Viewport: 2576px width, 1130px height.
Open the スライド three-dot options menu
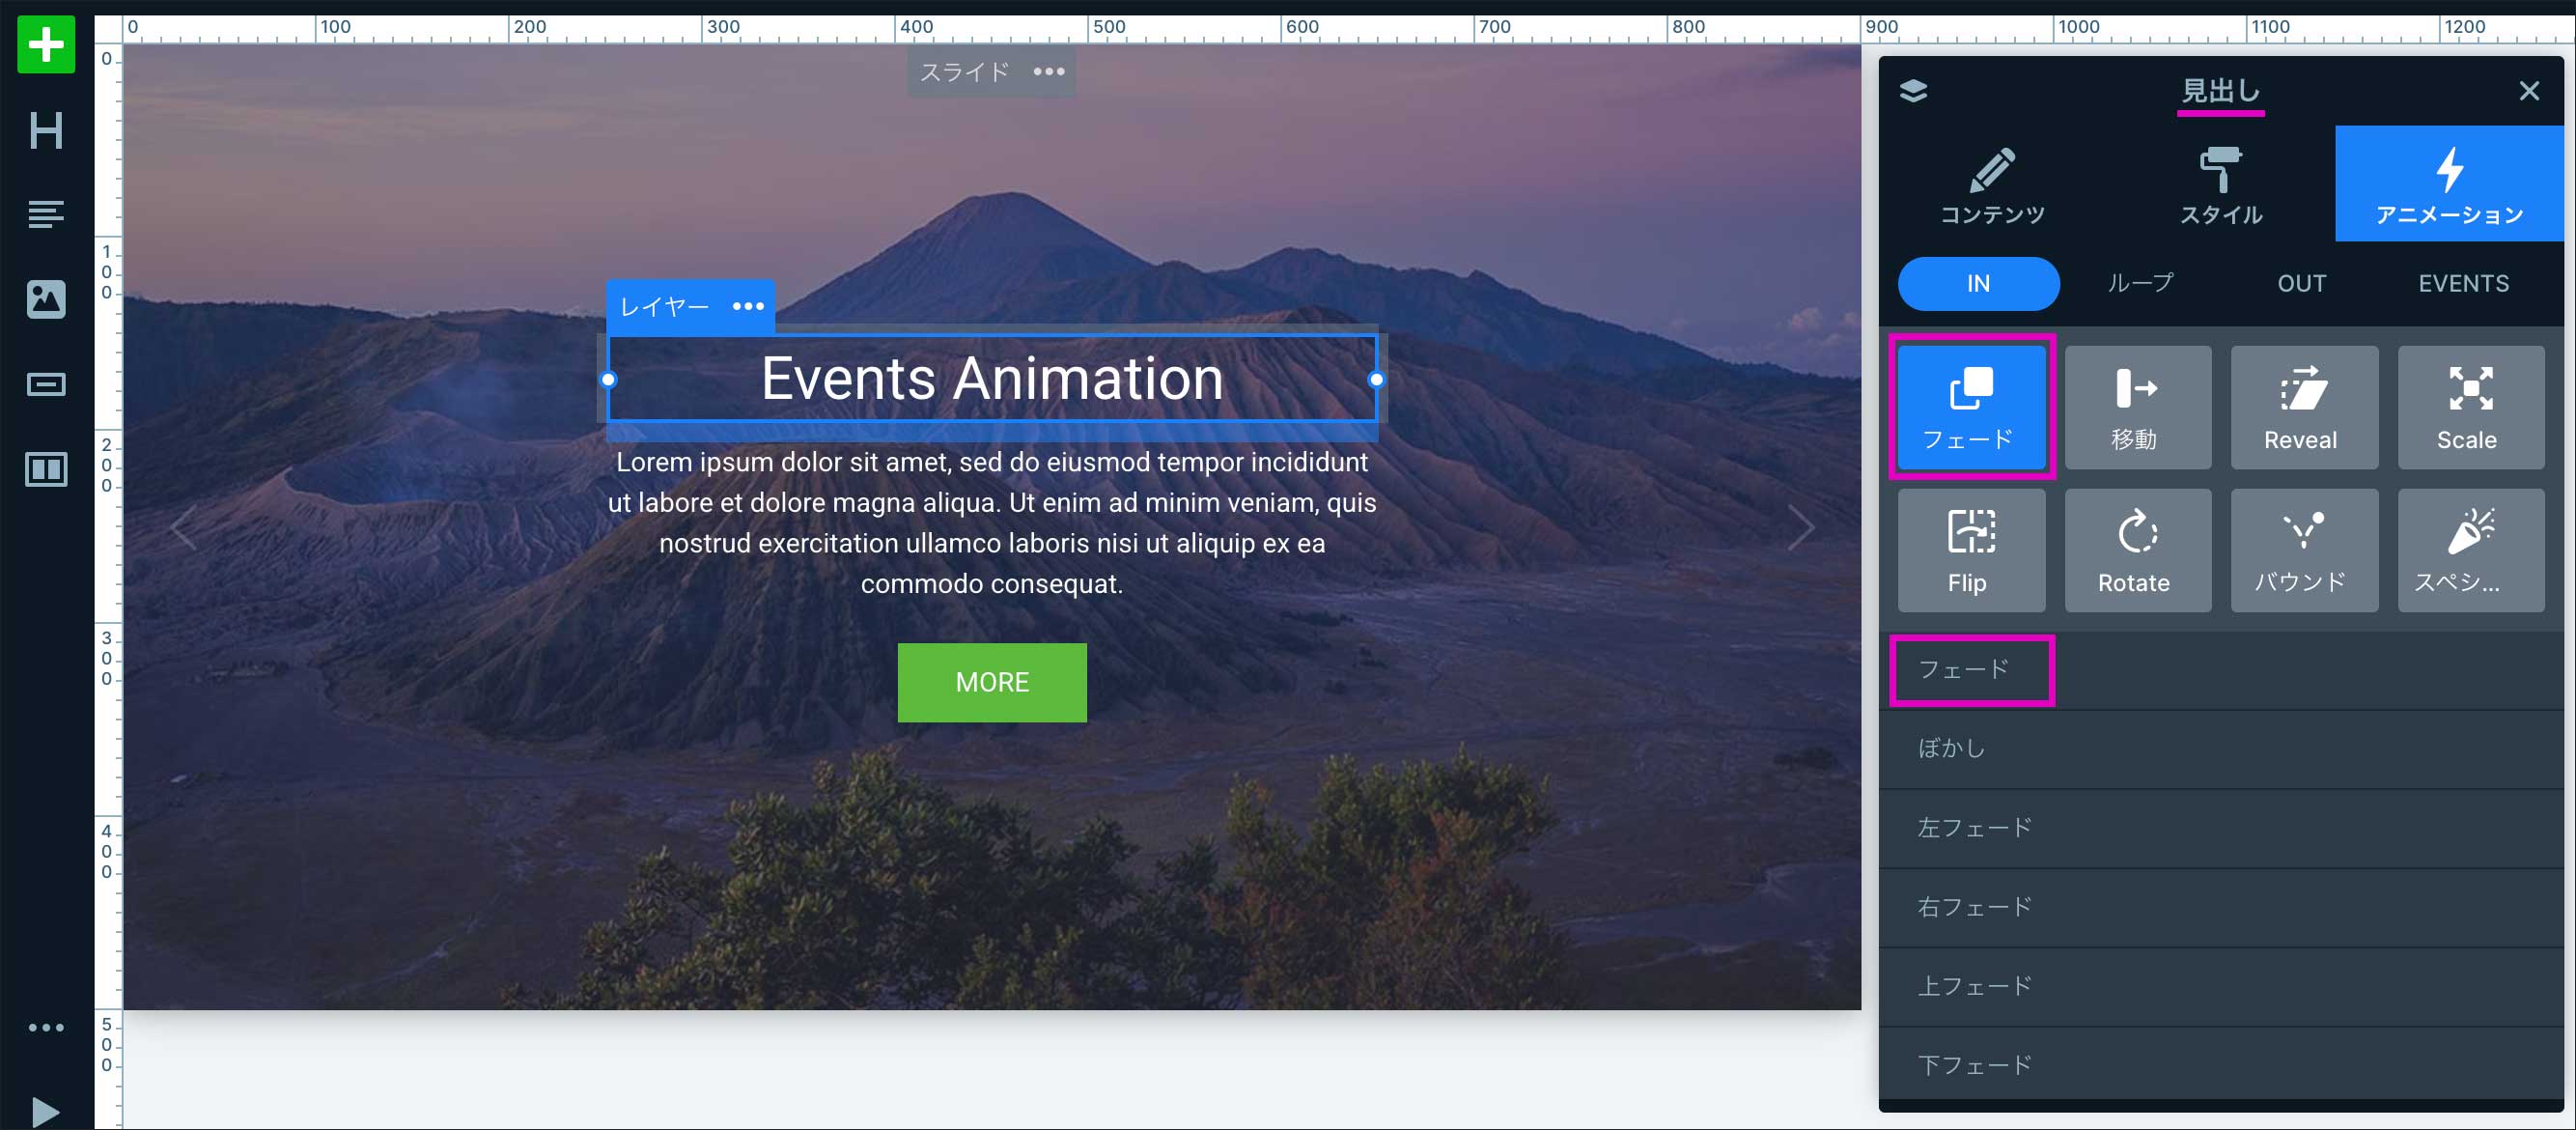1049,72
